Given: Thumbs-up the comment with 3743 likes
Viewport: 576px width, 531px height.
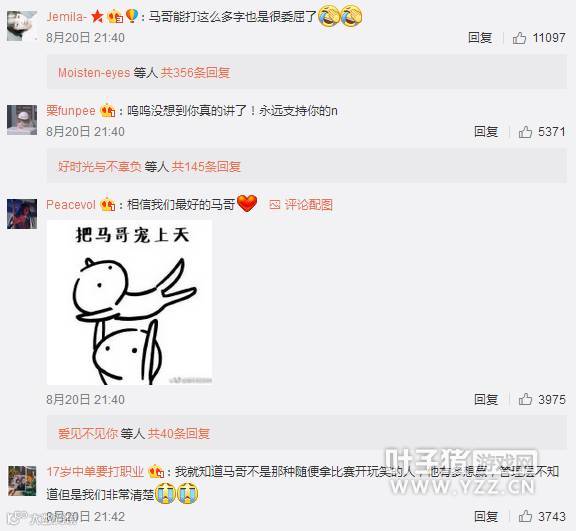Looking at the screenshot, I should [x=525, y=516].
